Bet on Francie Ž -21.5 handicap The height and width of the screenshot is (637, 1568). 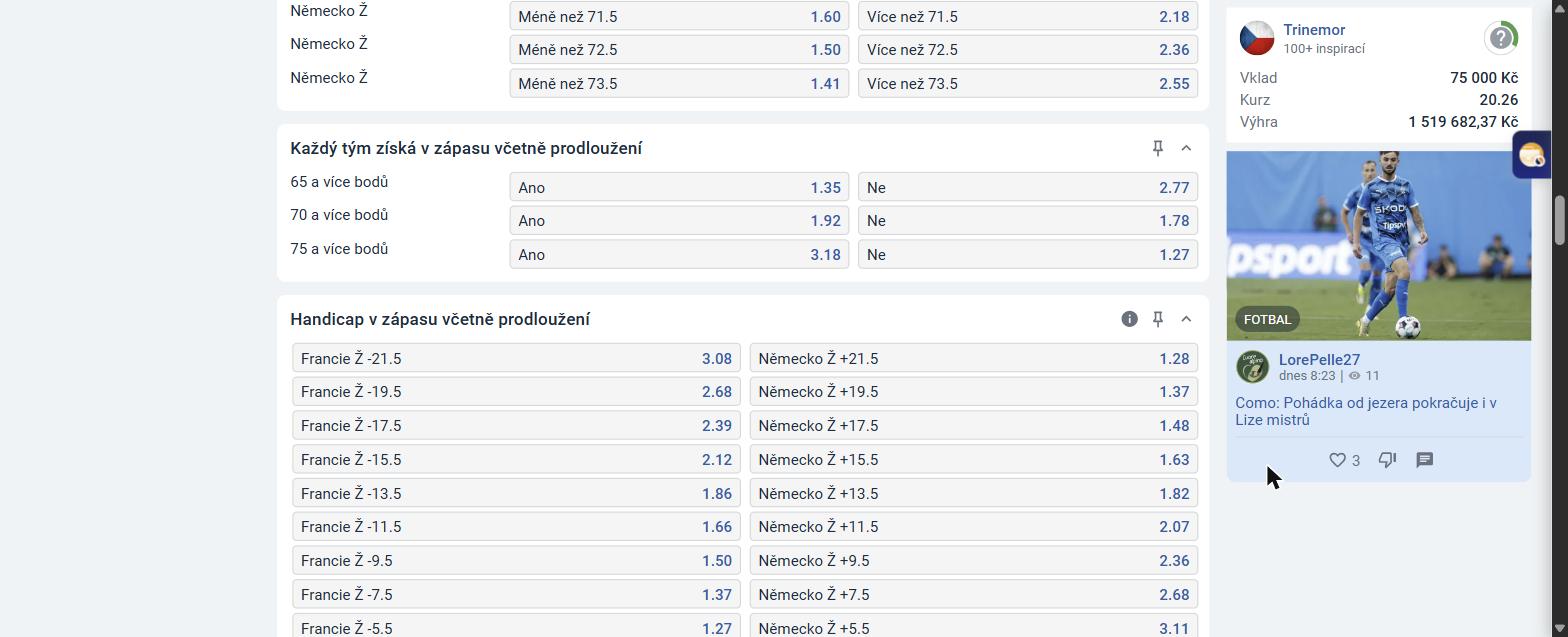(x=516, y=359)
